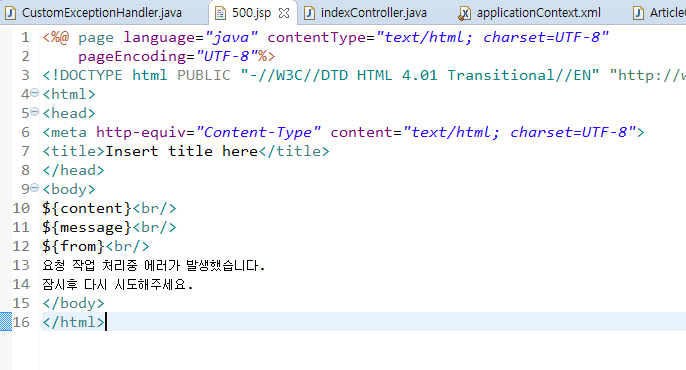
Task: Click the DOCTYPE declaration on line 3
Action: [x=364, y=75]
